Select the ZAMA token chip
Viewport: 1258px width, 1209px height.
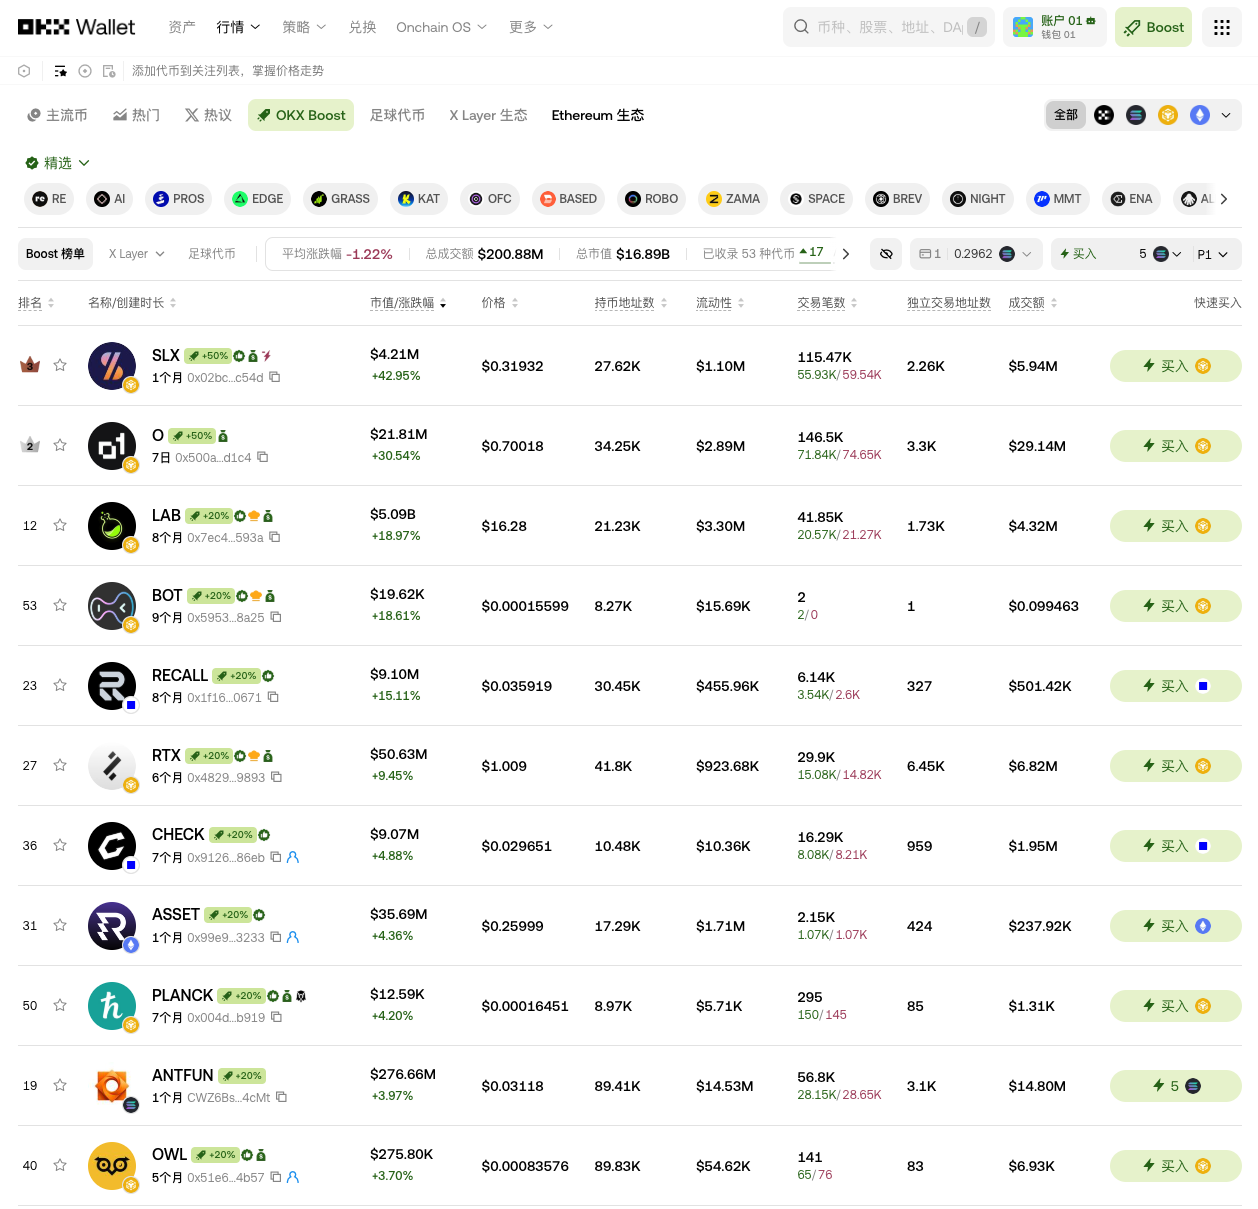pyautogui.click(x=733, y=199)
